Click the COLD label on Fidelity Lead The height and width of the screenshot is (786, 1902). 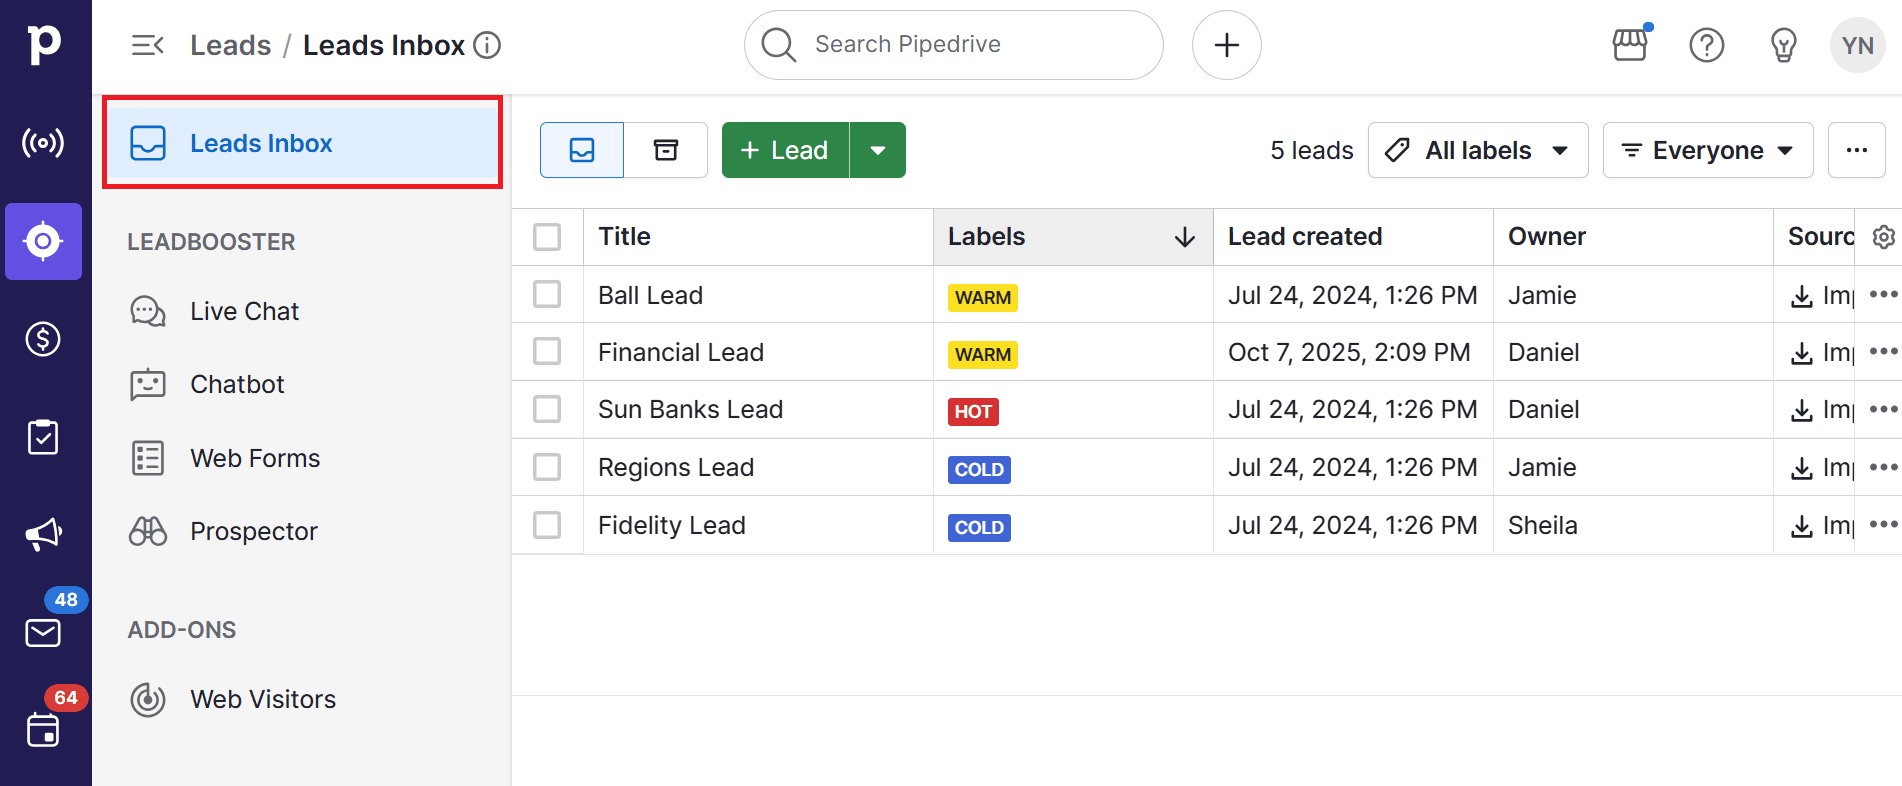(x=979, y=527)
